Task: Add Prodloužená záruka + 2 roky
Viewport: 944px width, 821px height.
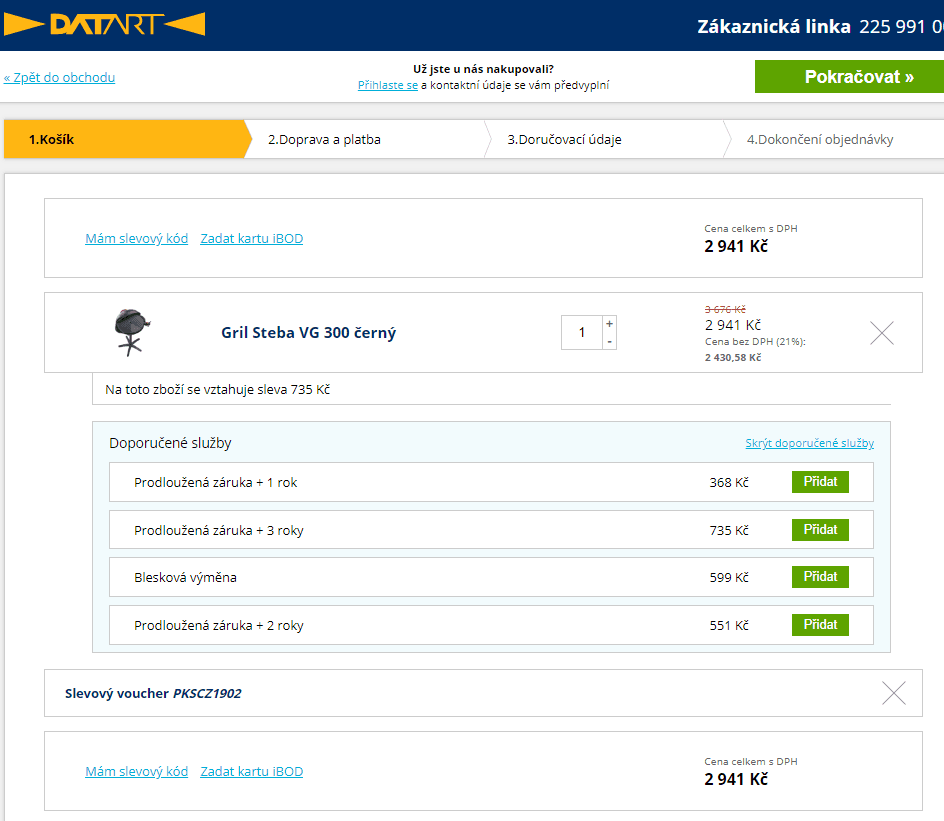Action: point(820,625)
